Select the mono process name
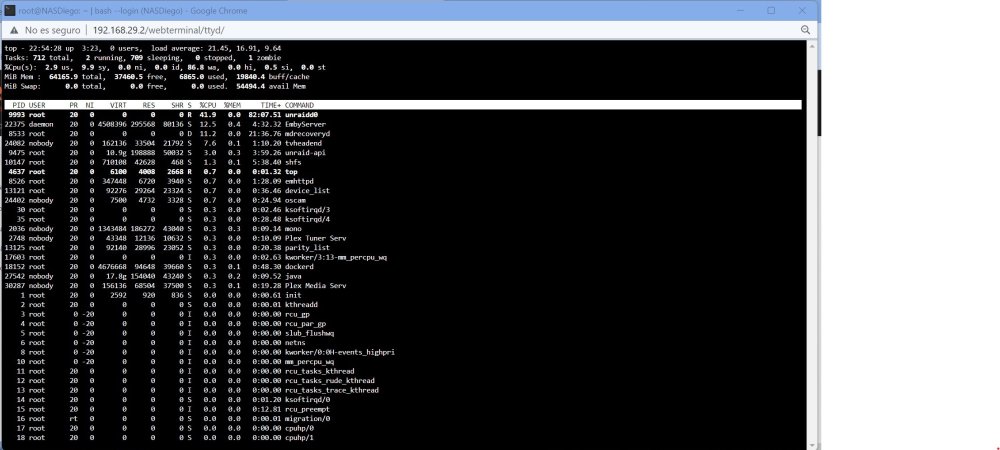The image size is (1000, 450). pos(293,229)
